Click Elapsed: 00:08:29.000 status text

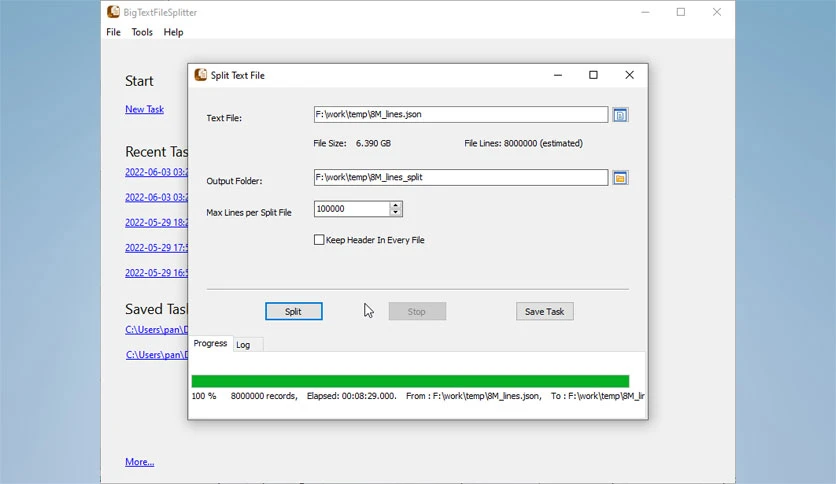(351, 396)
